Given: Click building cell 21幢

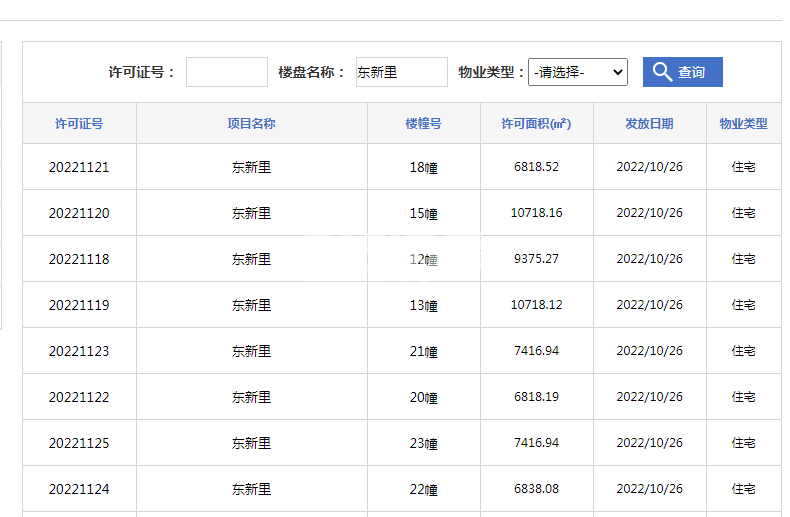Looking at the screenshot, I should [x=423, y=352].
